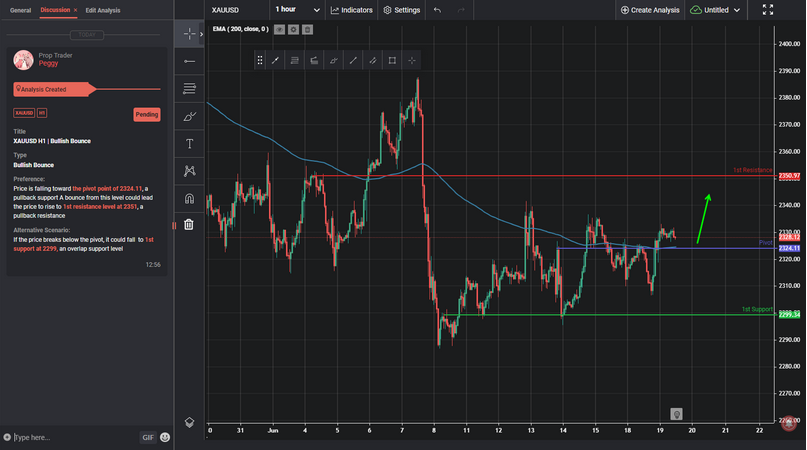
Task: Focus the Type here message field
Action: click(75, 437)
